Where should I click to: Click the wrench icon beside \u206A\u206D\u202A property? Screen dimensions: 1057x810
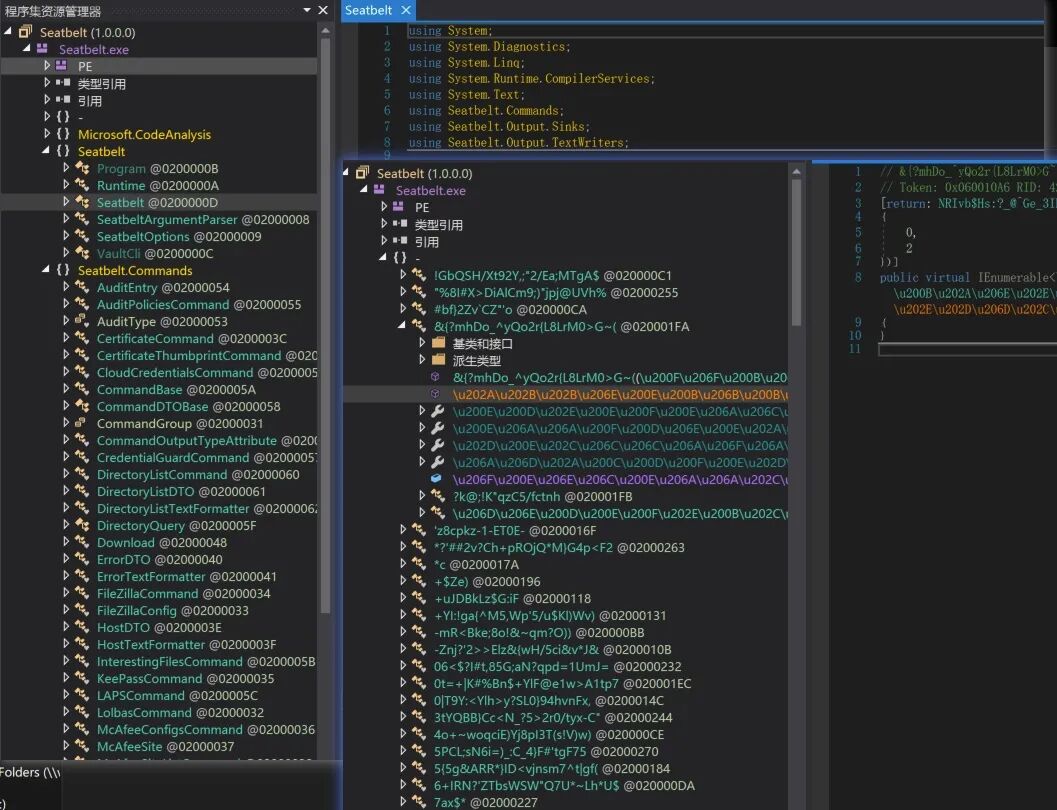click(437, 462)
